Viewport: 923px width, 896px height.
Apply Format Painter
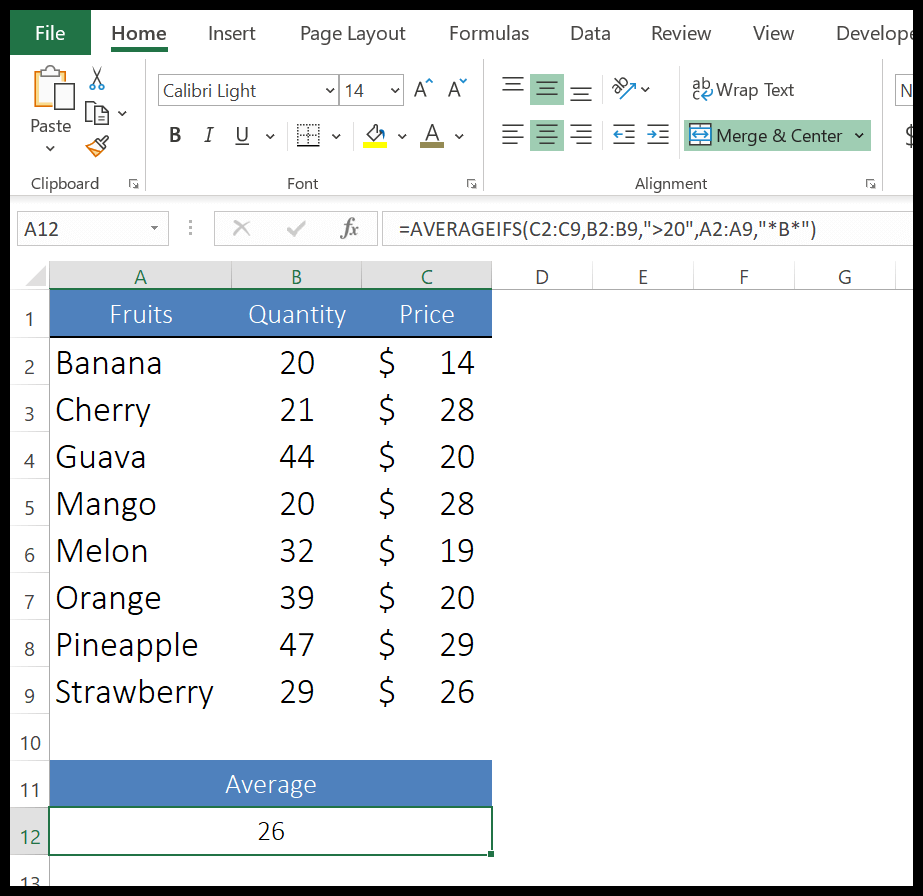(96, 143)
